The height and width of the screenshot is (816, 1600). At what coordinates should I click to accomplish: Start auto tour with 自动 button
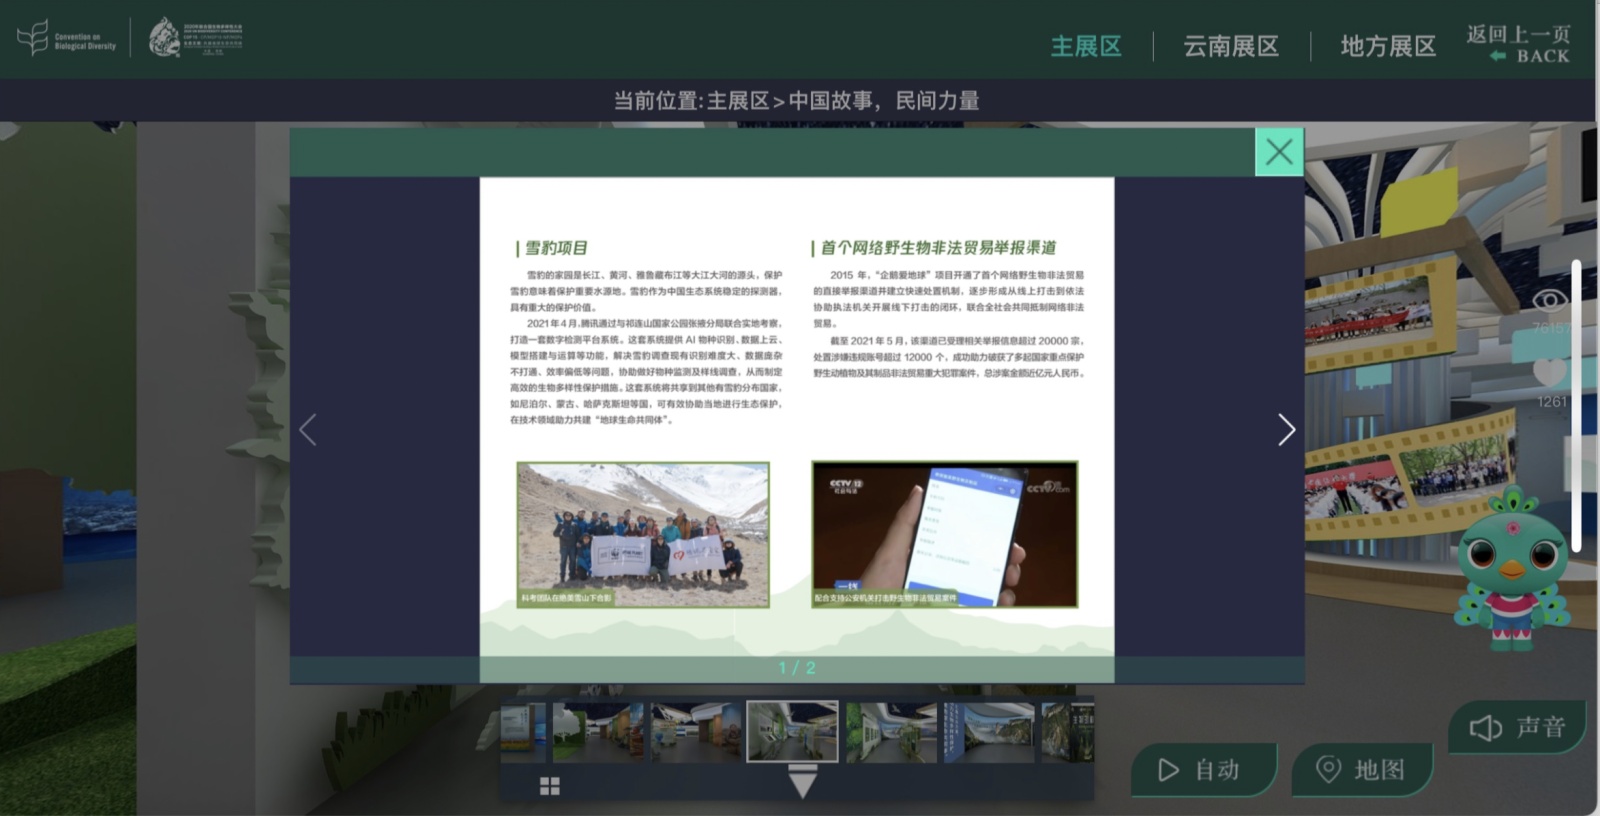(x=1204, y=770)
